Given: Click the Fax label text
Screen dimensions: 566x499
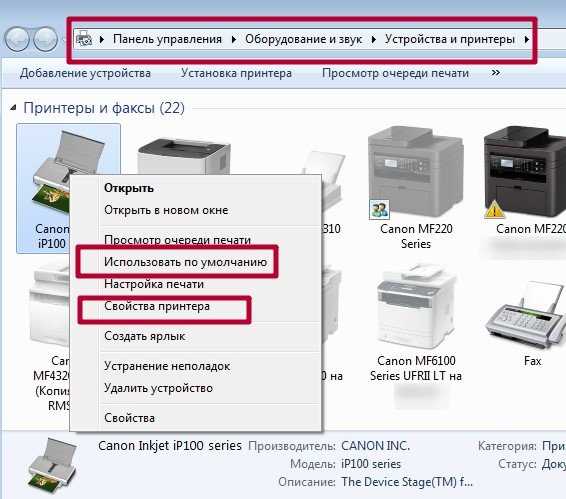Looking at the screenshot, I should (532, 361).
